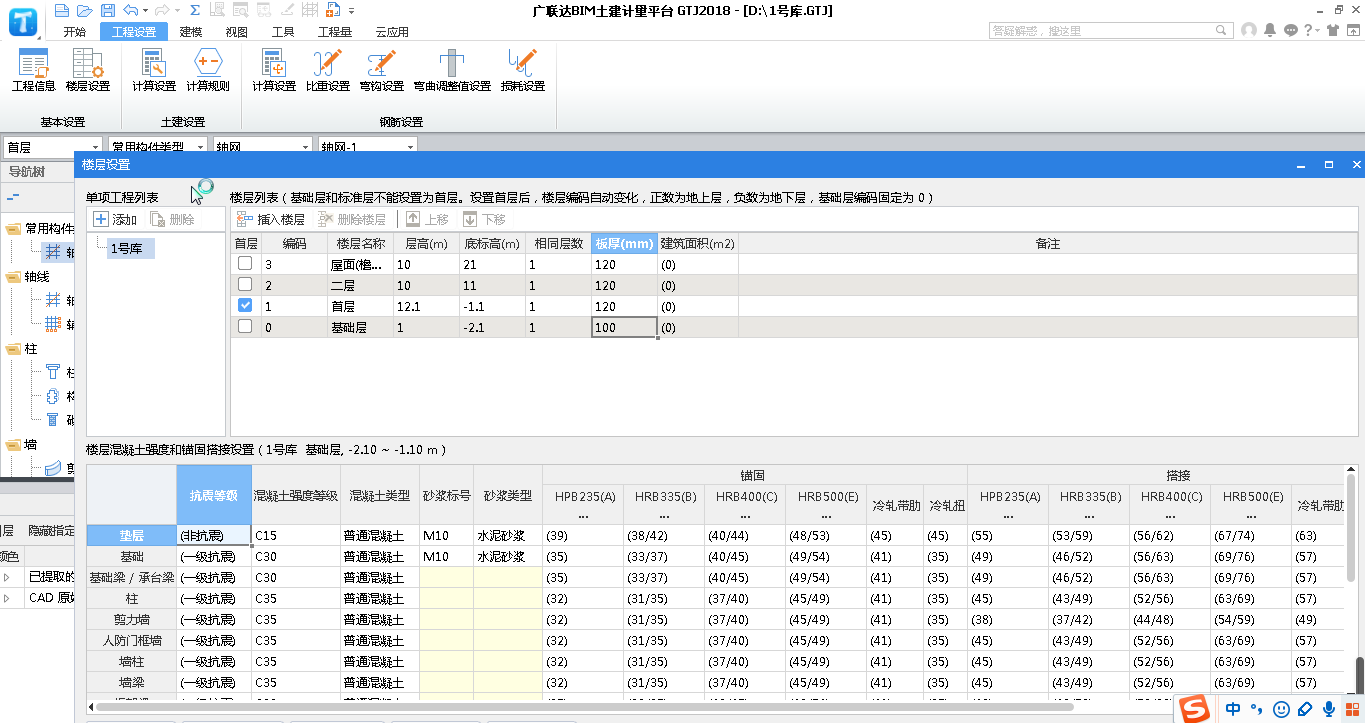Open the 轴网 component dropdown
Screen dimensions: 1365x723
click(x=306, y=147)
